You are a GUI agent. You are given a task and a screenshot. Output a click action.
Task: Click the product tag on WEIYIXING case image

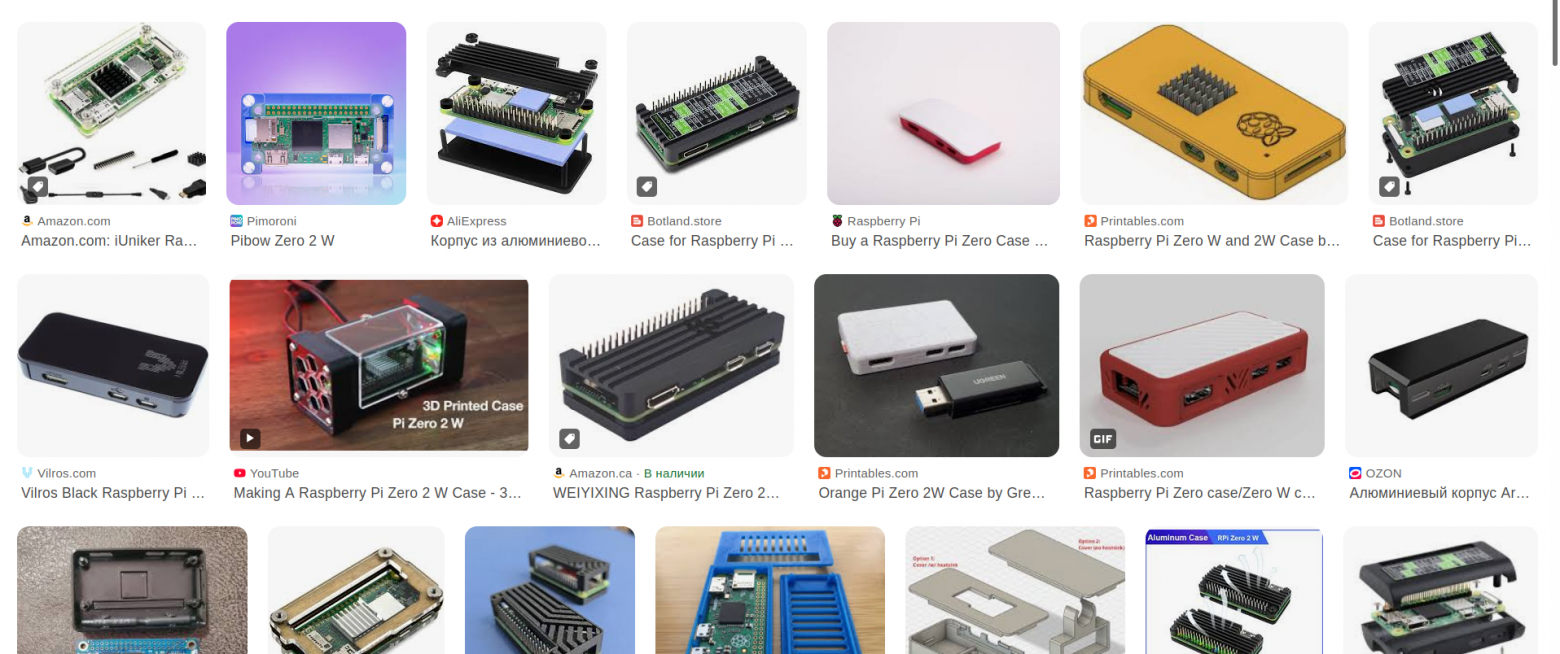click(568, 438)
